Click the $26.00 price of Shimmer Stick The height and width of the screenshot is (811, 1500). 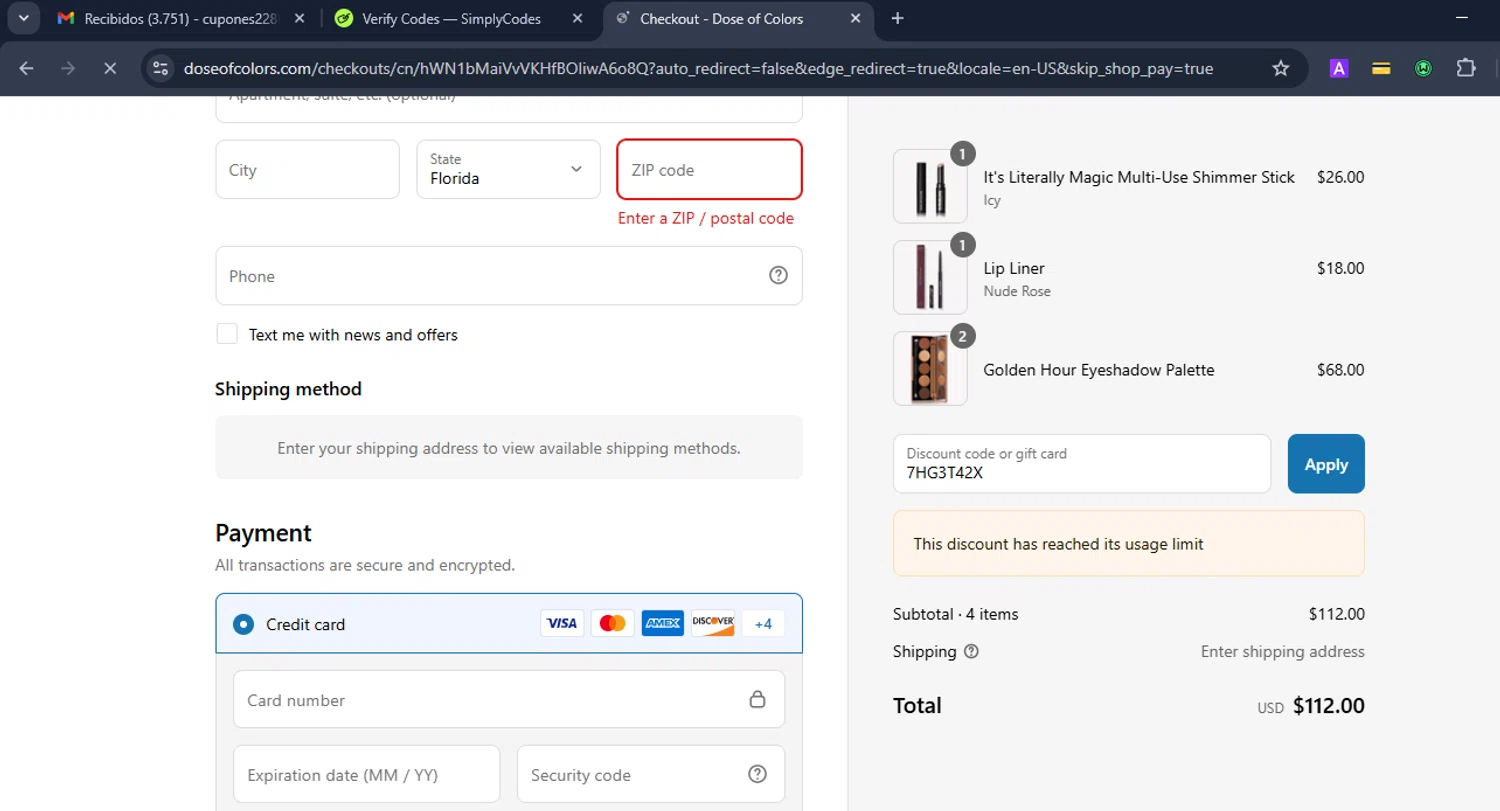pos(1340,177)
